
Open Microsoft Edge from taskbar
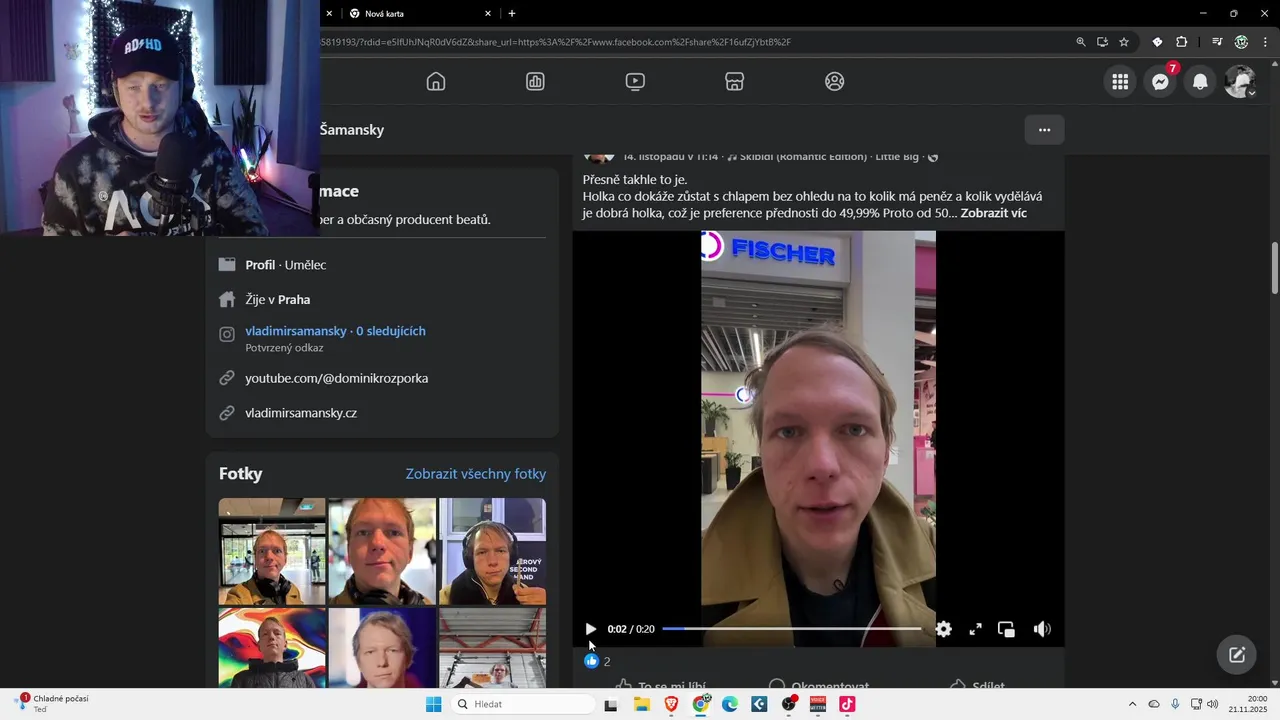point(730,704)
